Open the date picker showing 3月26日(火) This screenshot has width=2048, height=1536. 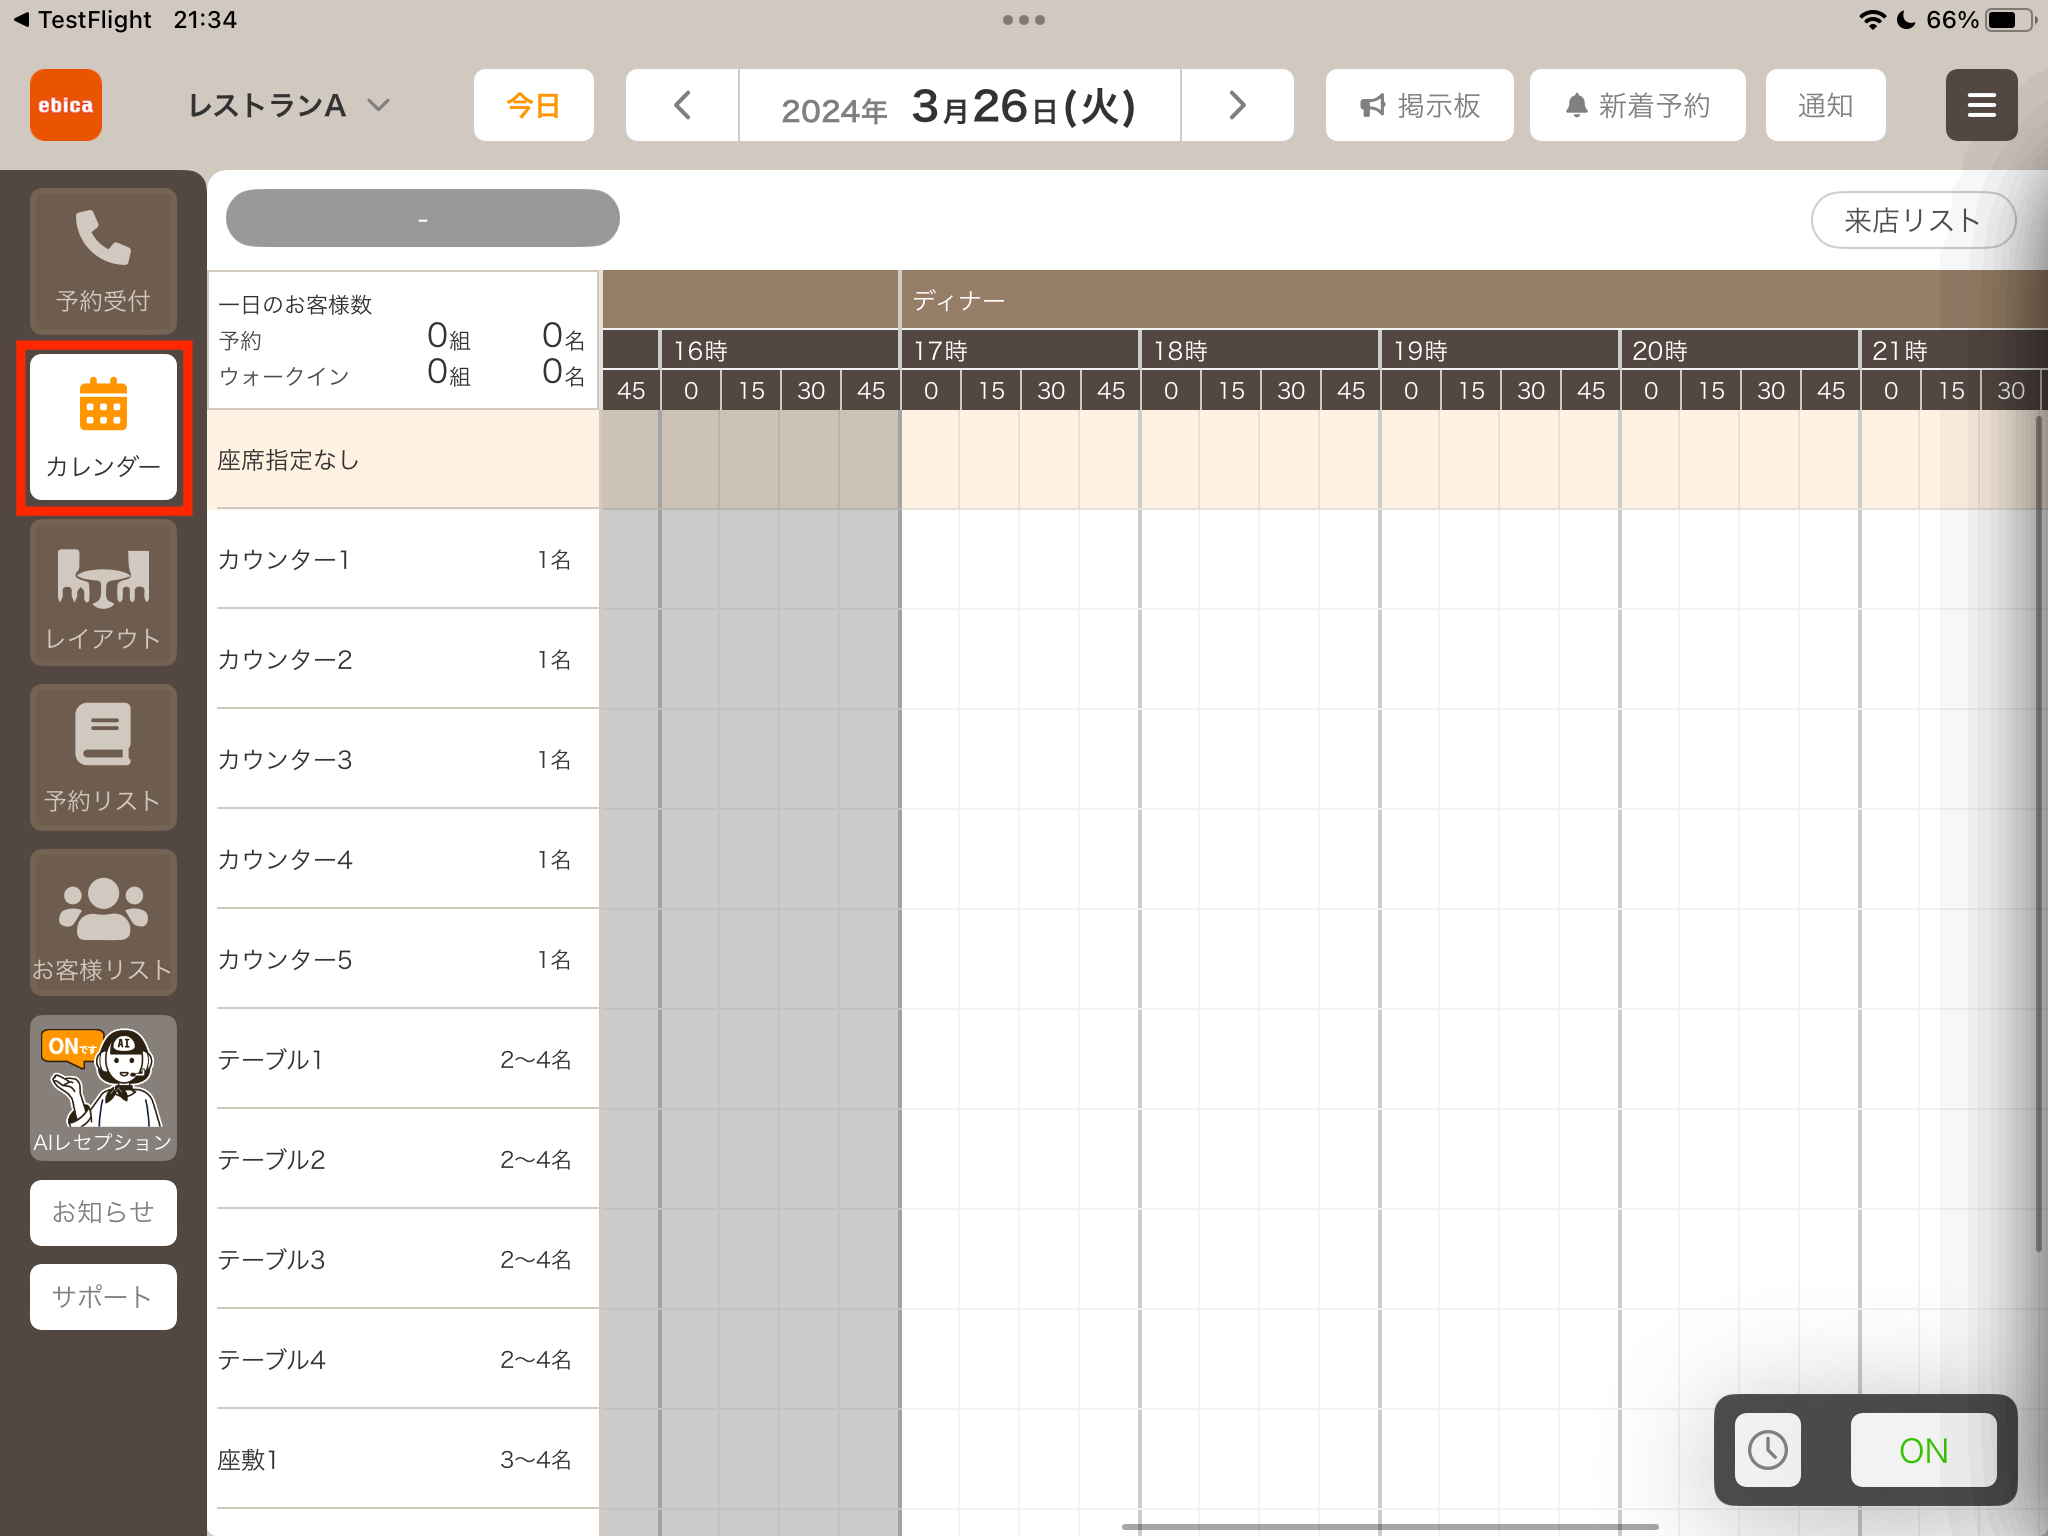pos(959,105)
